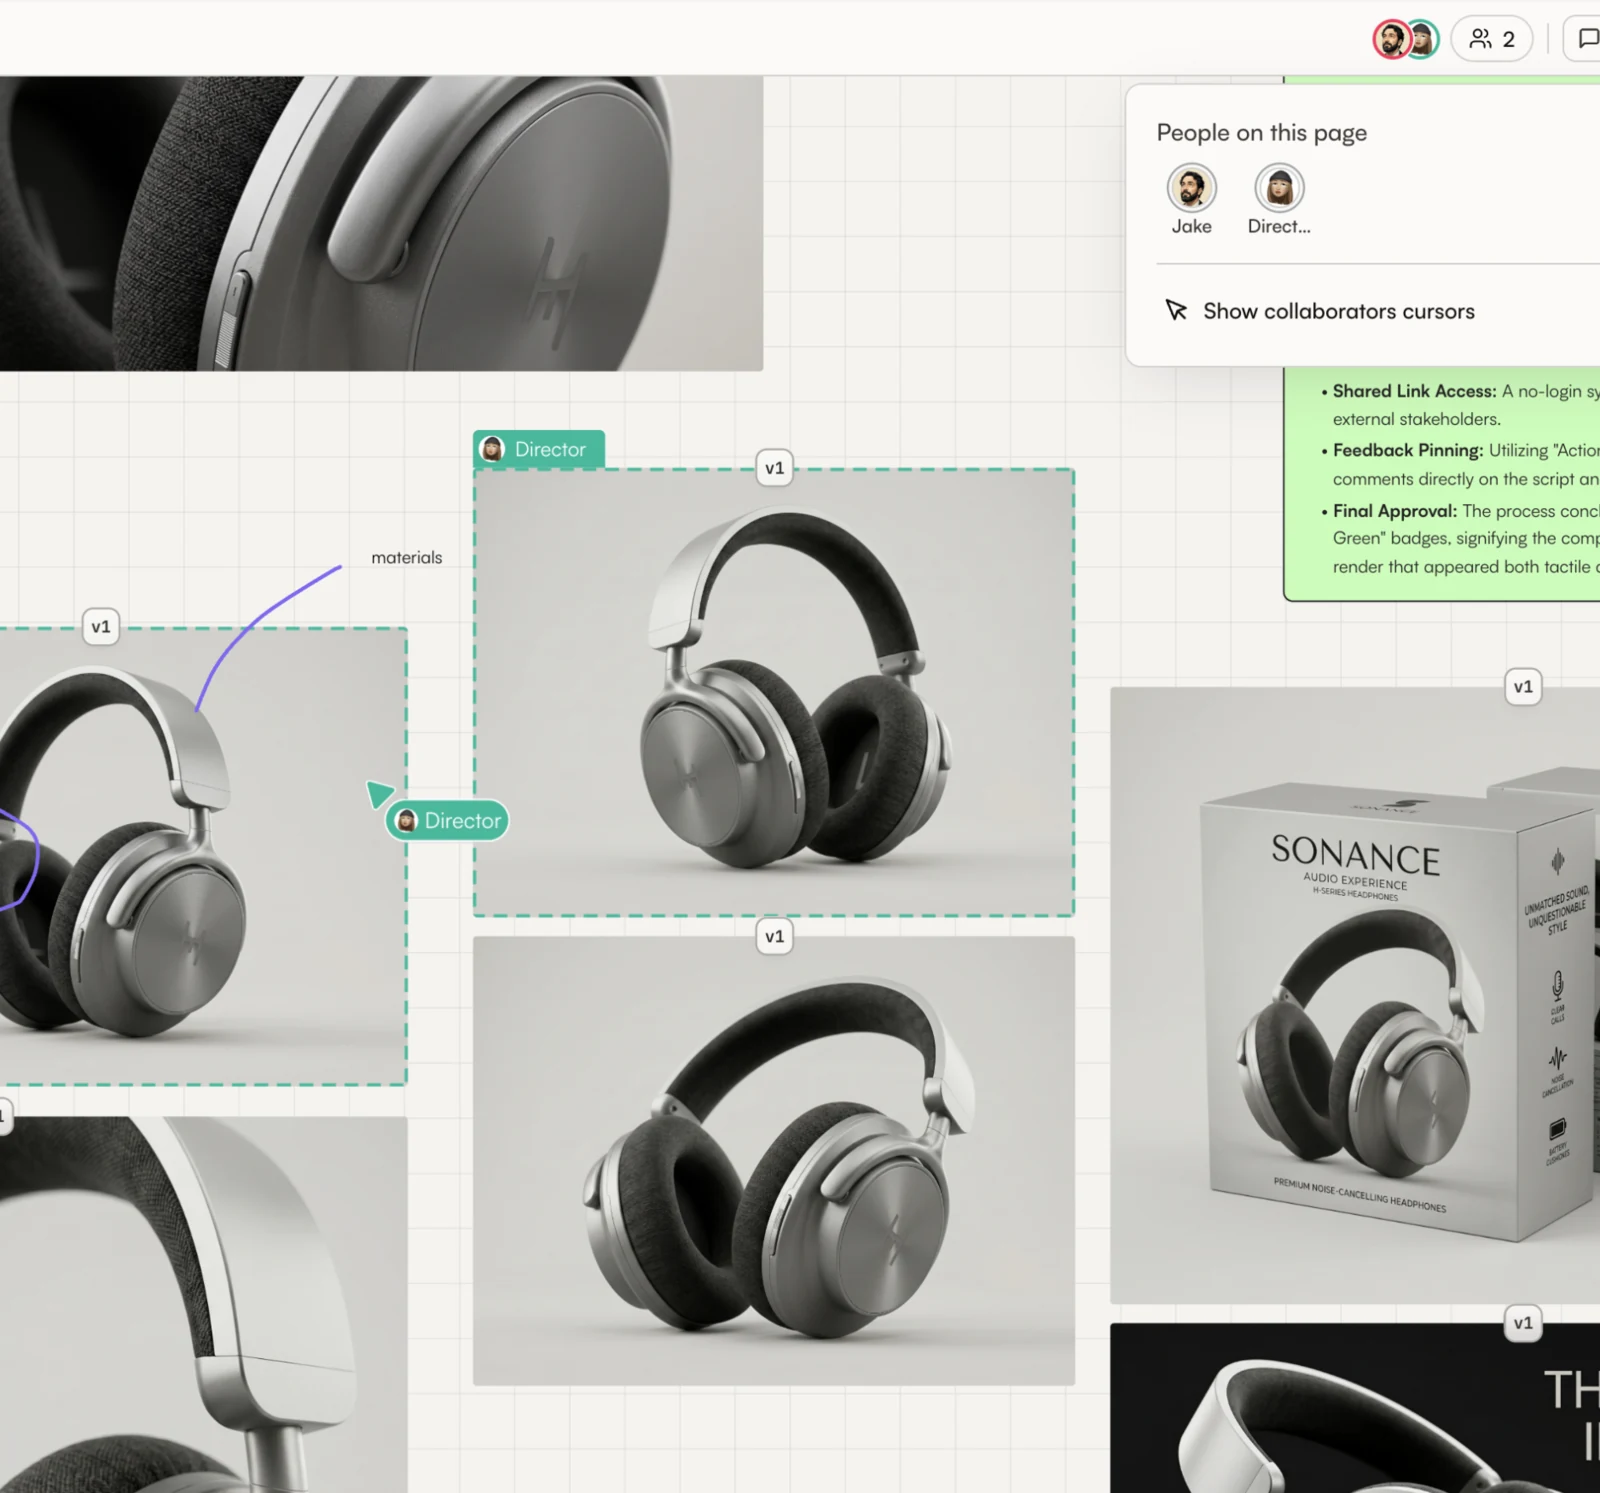
Task: Select the Direct... avatar in the People popup
Action: point(1279,187)
